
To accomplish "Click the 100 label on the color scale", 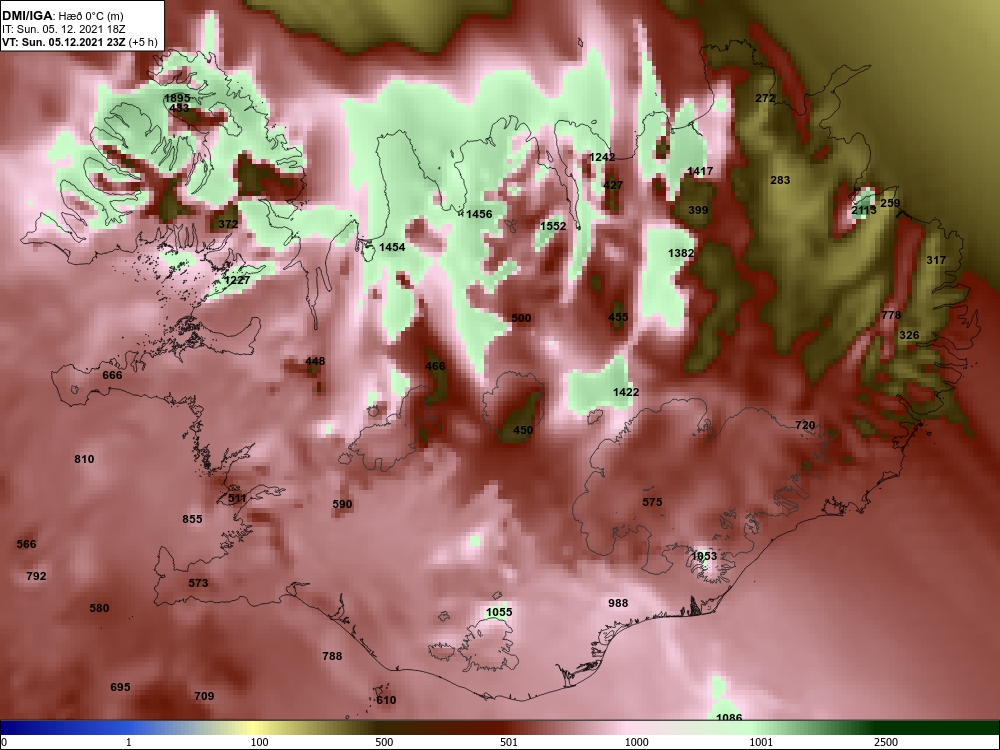I will (259, 742).
